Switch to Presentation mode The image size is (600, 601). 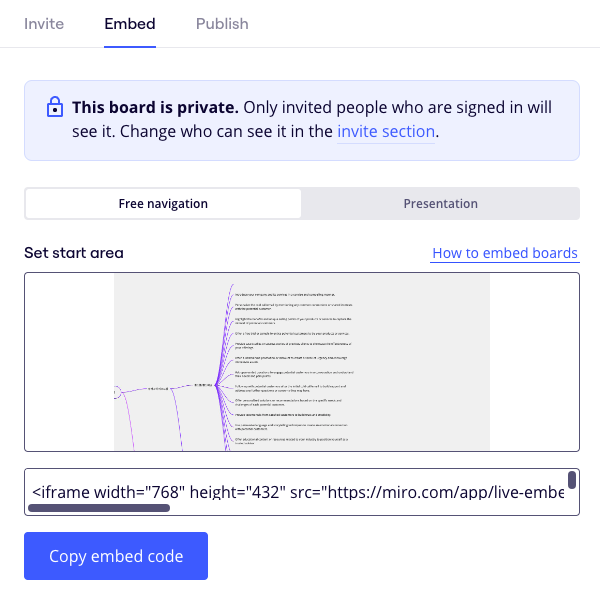440,203
